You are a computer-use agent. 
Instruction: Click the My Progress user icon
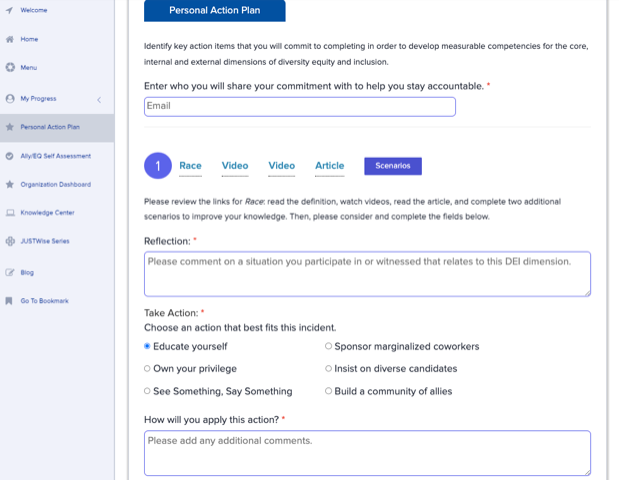point(10,99)
